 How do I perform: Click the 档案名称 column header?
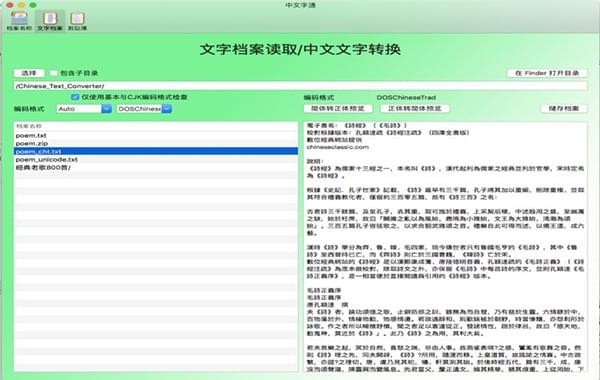coord(156,126)
